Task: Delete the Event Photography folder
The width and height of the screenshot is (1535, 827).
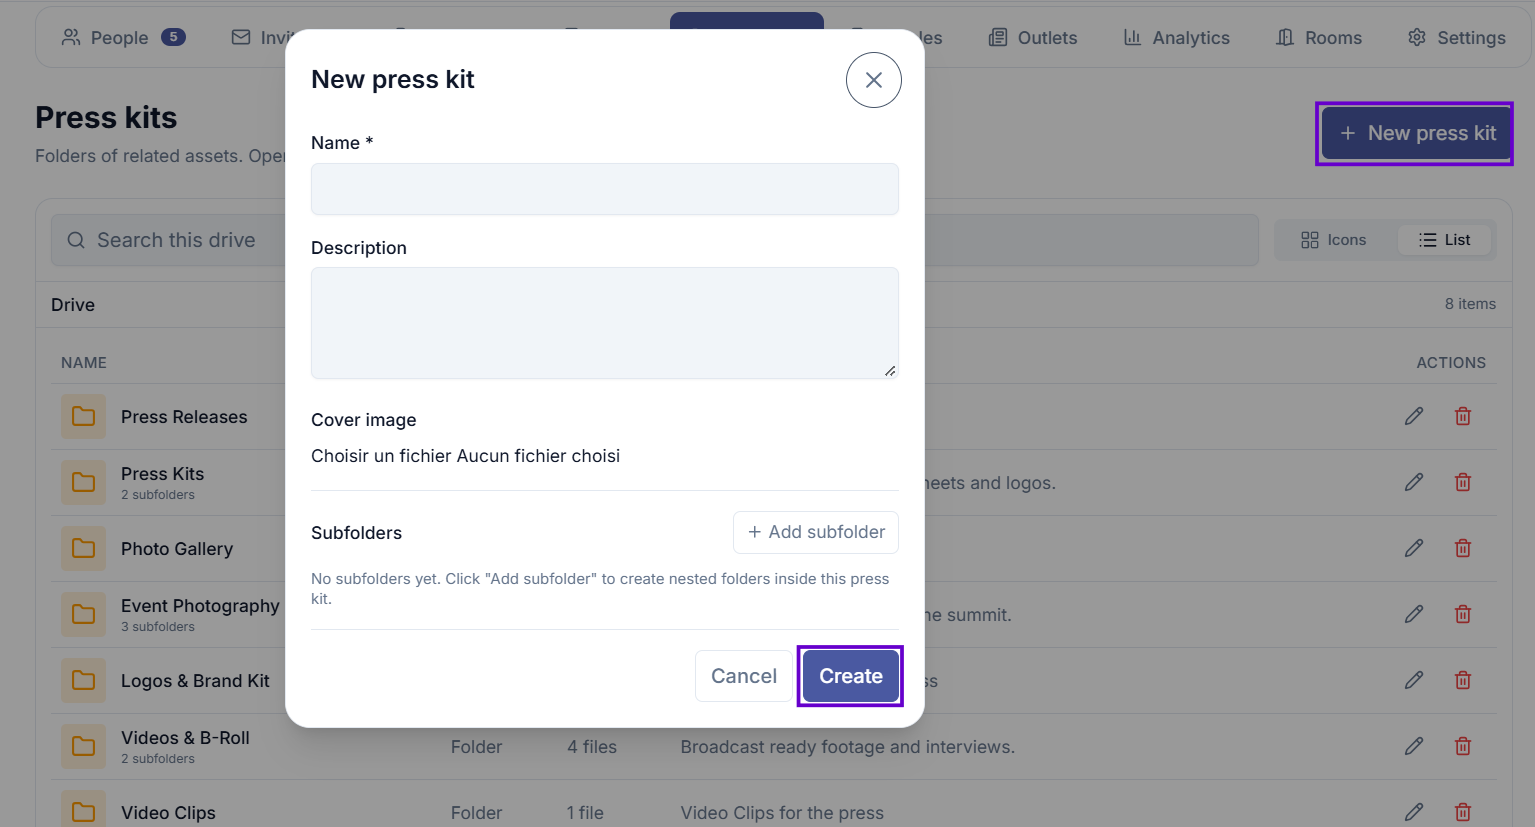Action: [1462, 614]
